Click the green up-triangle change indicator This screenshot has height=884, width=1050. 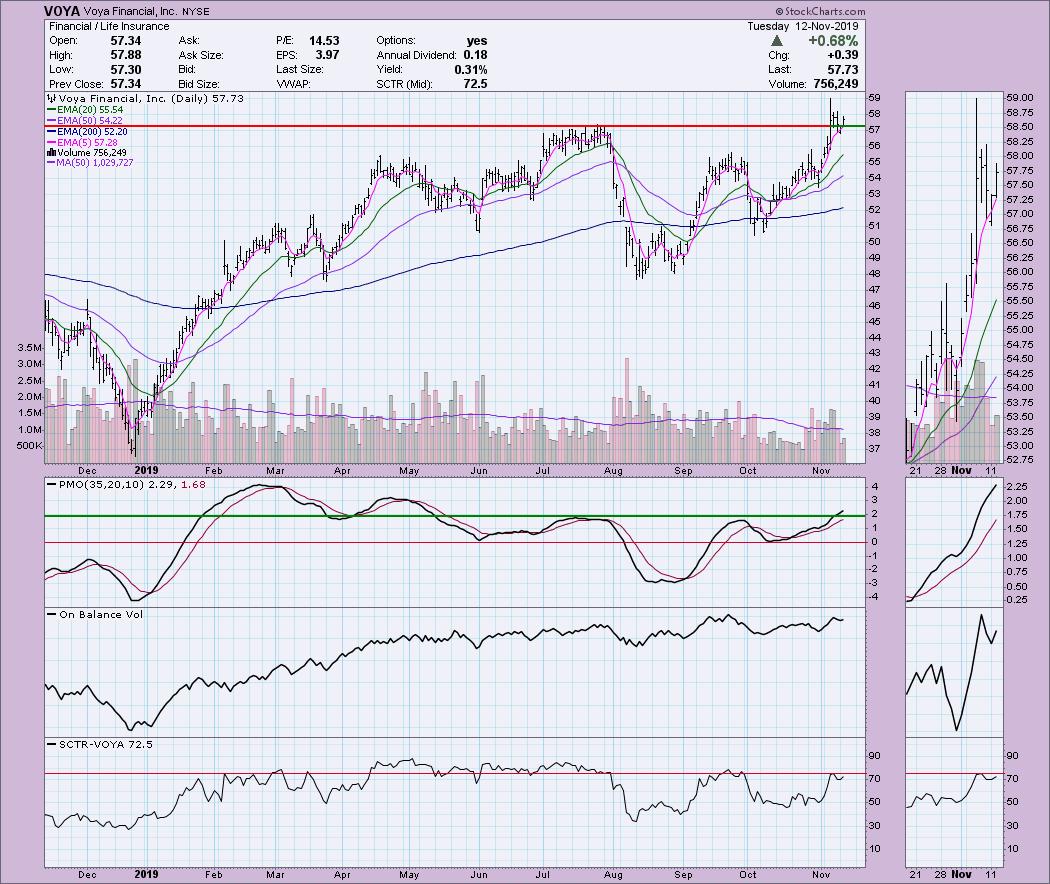(777, 41)
